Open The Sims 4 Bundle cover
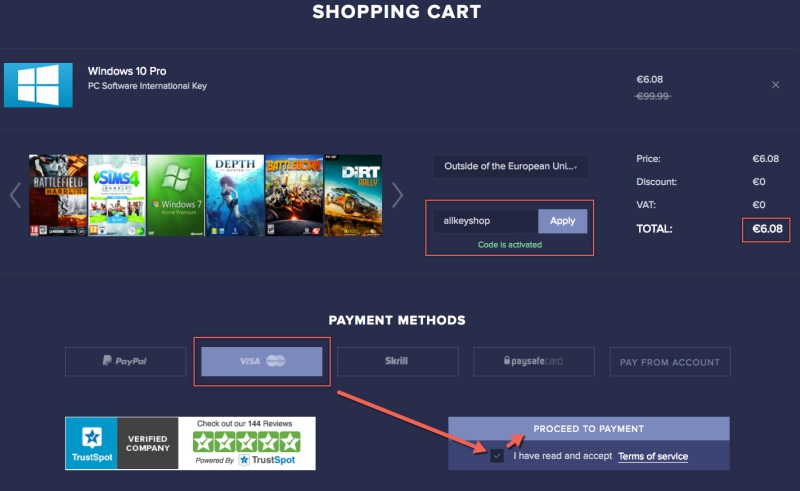The height and width of the screenshot is (491, 800). [x=117, y=195]
